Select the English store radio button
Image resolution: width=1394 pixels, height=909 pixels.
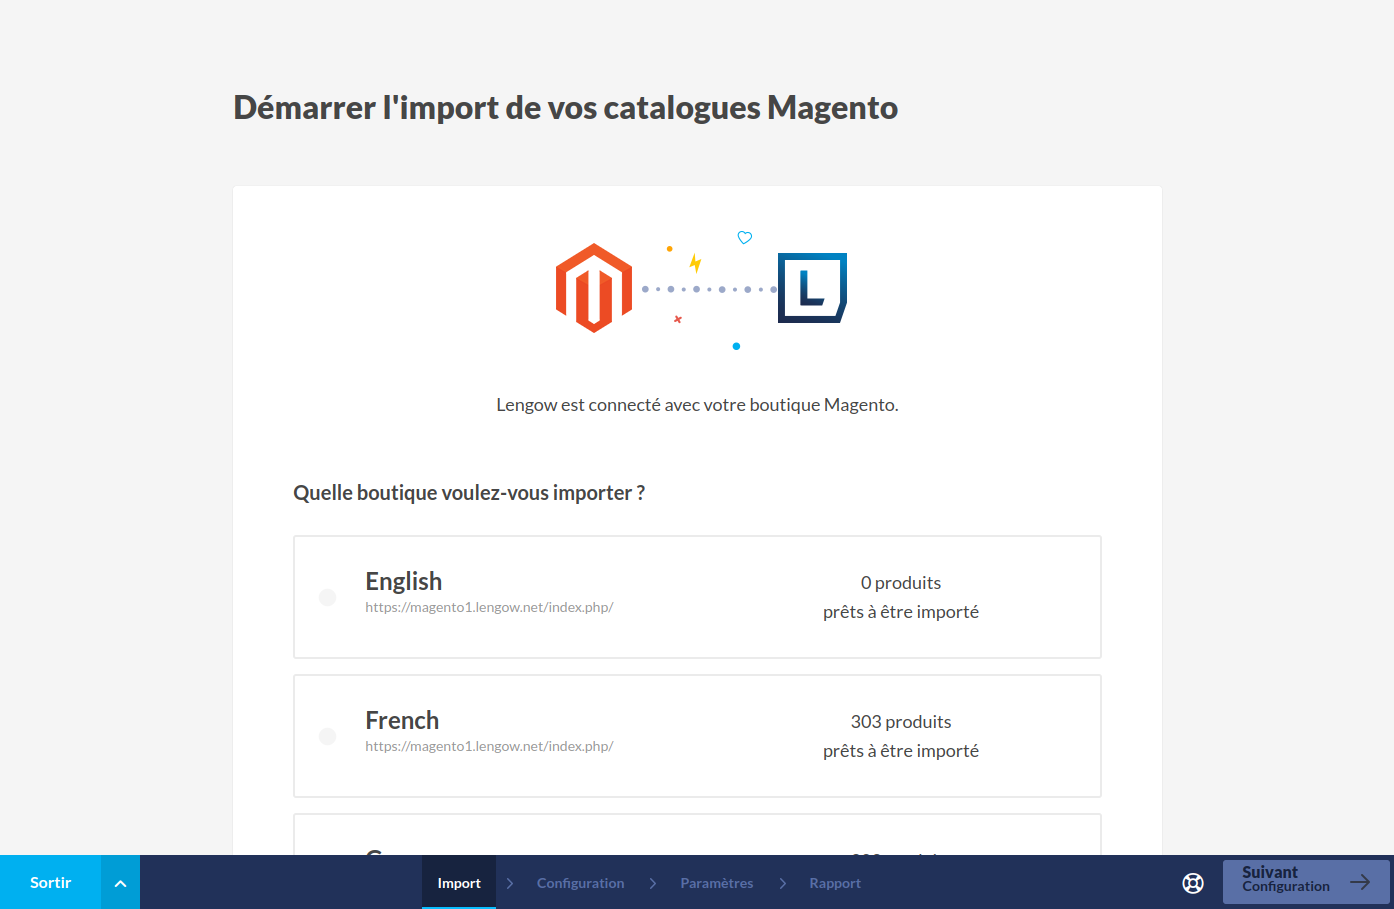tap(327, 597)
